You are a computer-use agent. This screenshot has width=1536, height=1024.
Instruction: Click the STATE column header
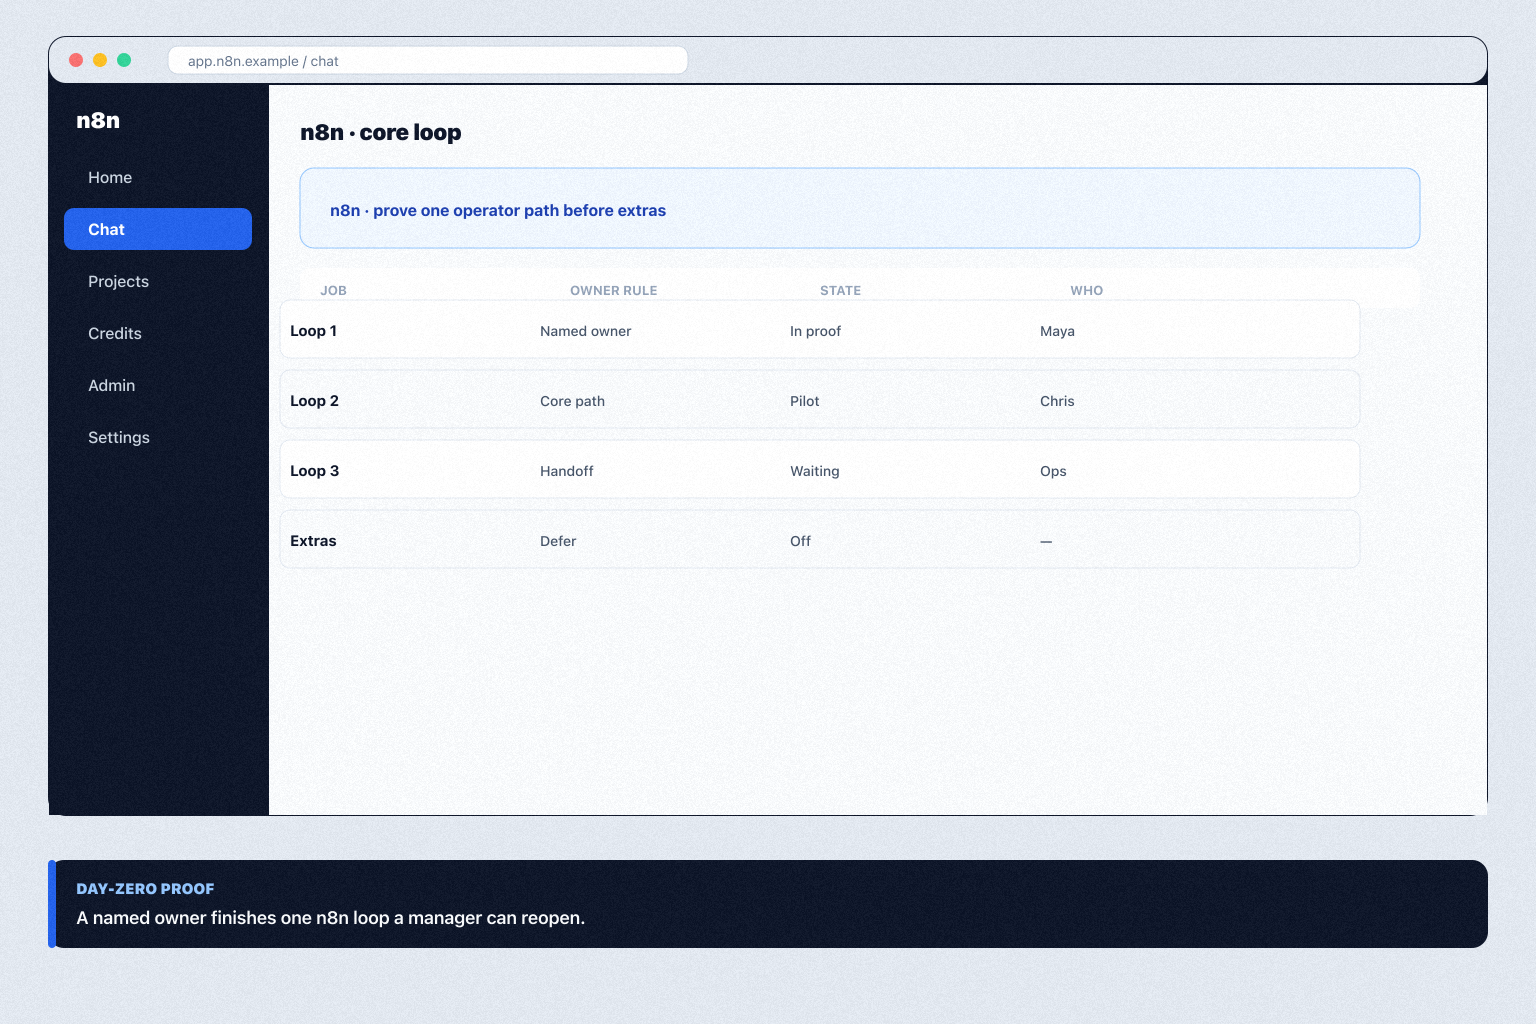[840, 291]
